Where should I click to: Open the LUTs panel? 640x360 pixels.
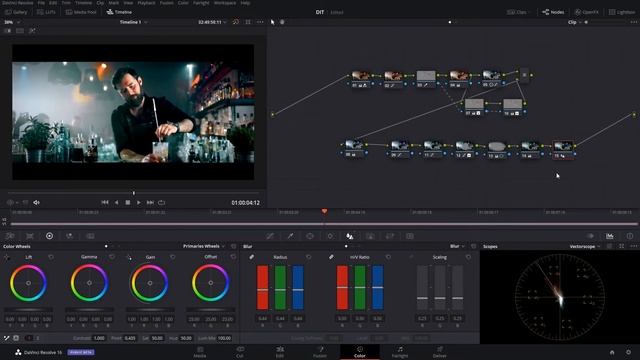pos(46,12)
